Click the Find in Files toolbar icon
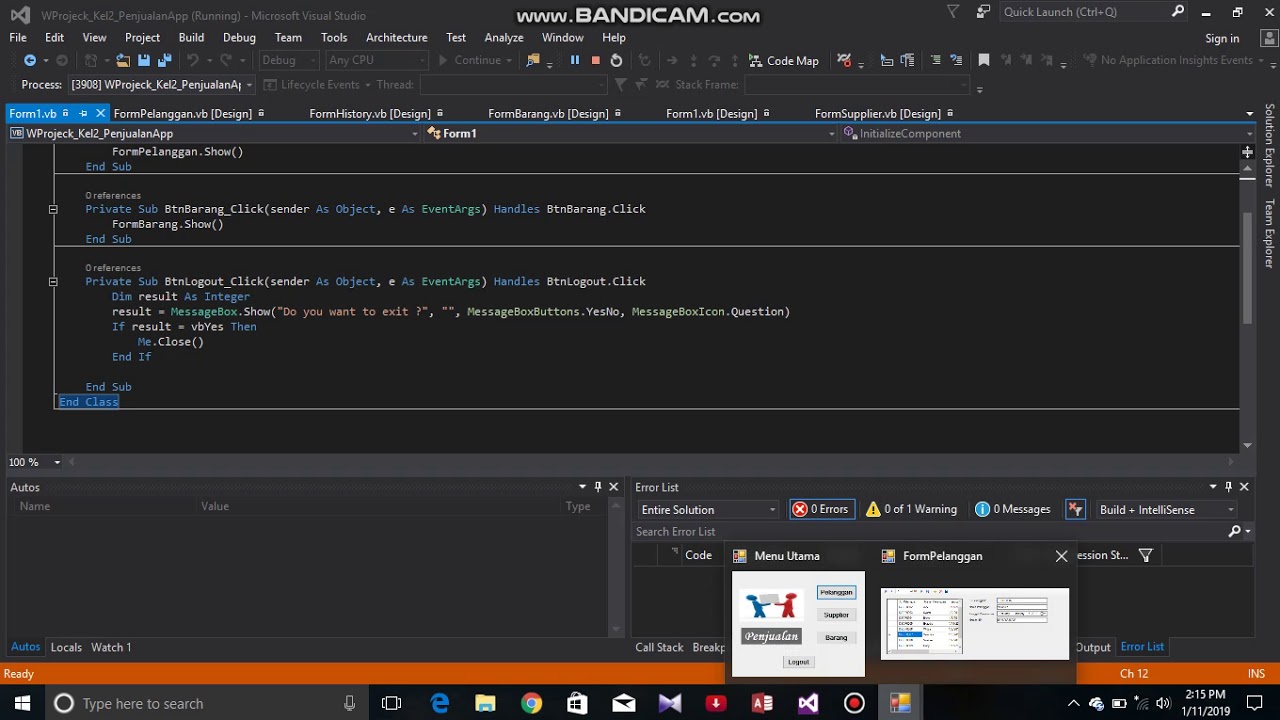The image size is (1280, 720). point(533,60)
